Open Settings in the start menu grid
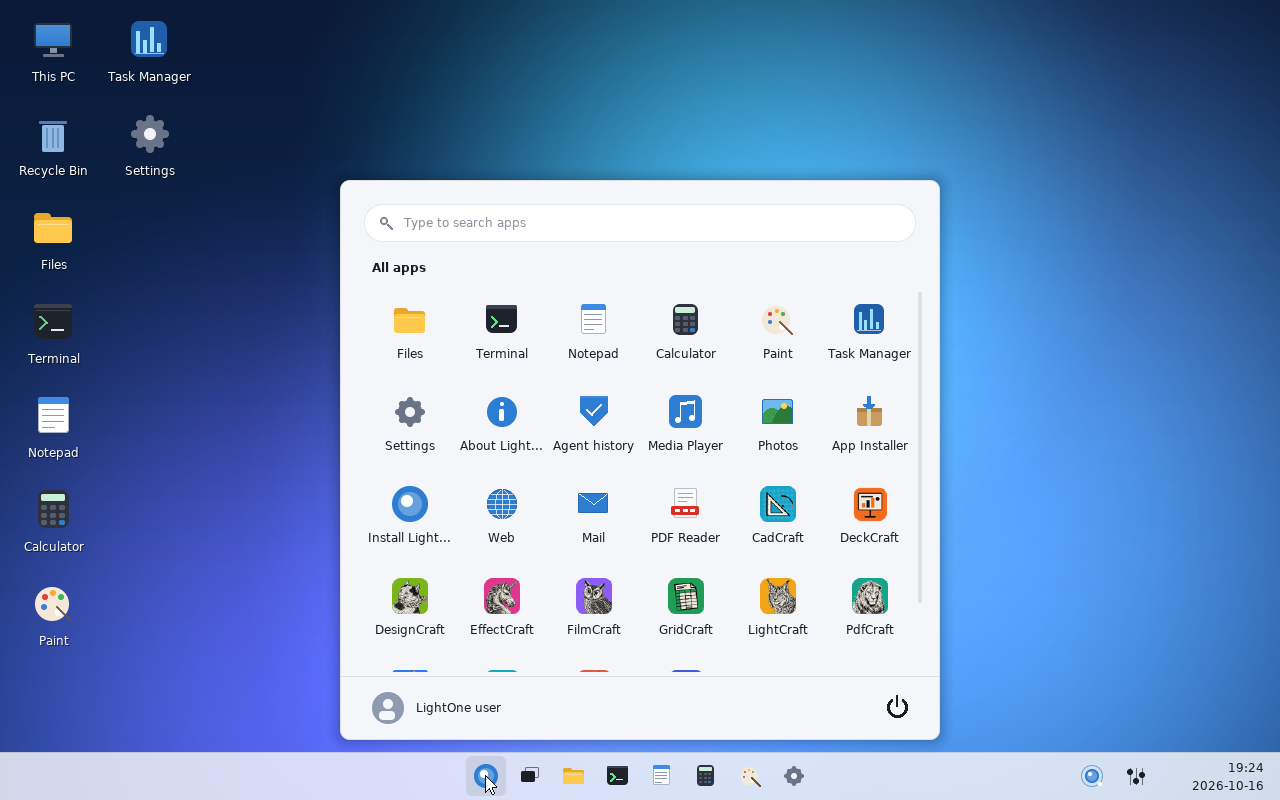Screen dimensions: 1280x800 pos(409,423)
